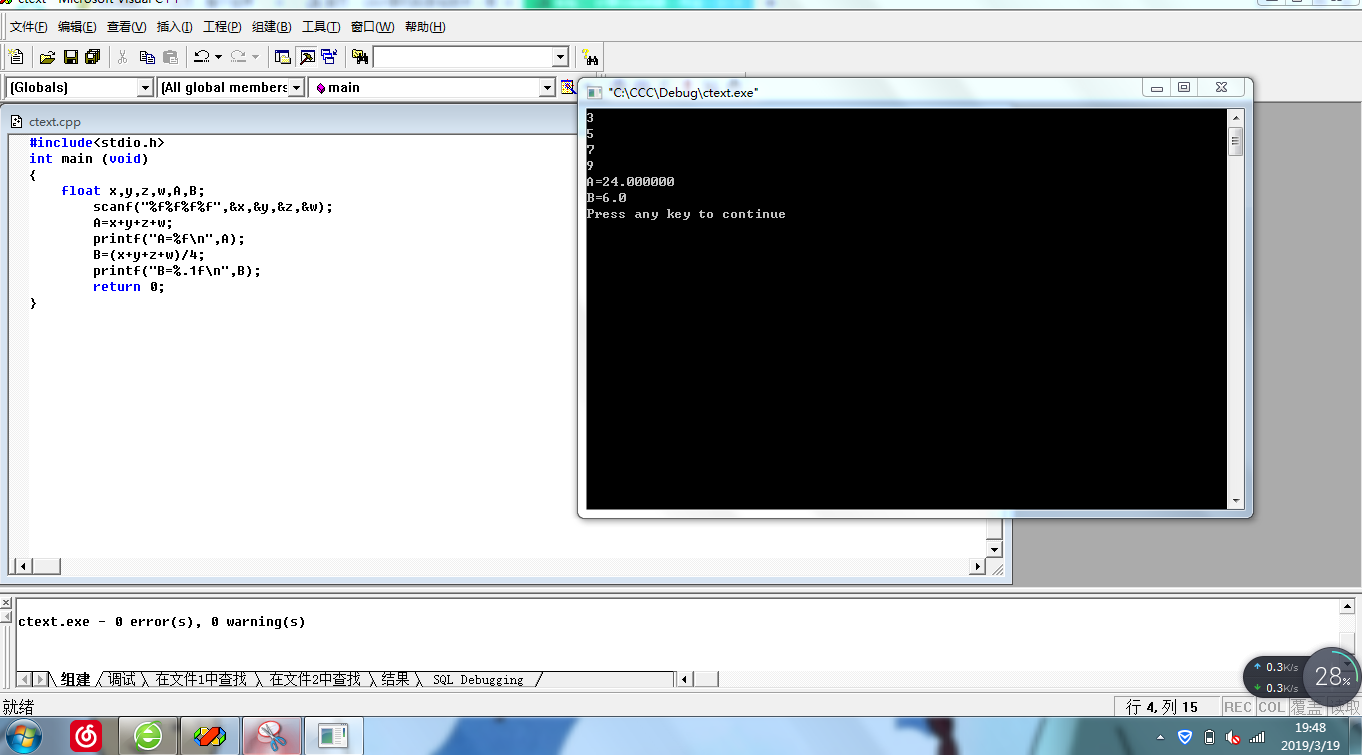The height and width of the screenshot is (755, 1362).
Task: Create a new text file from toolbar
Action: [x=16, y=57]
